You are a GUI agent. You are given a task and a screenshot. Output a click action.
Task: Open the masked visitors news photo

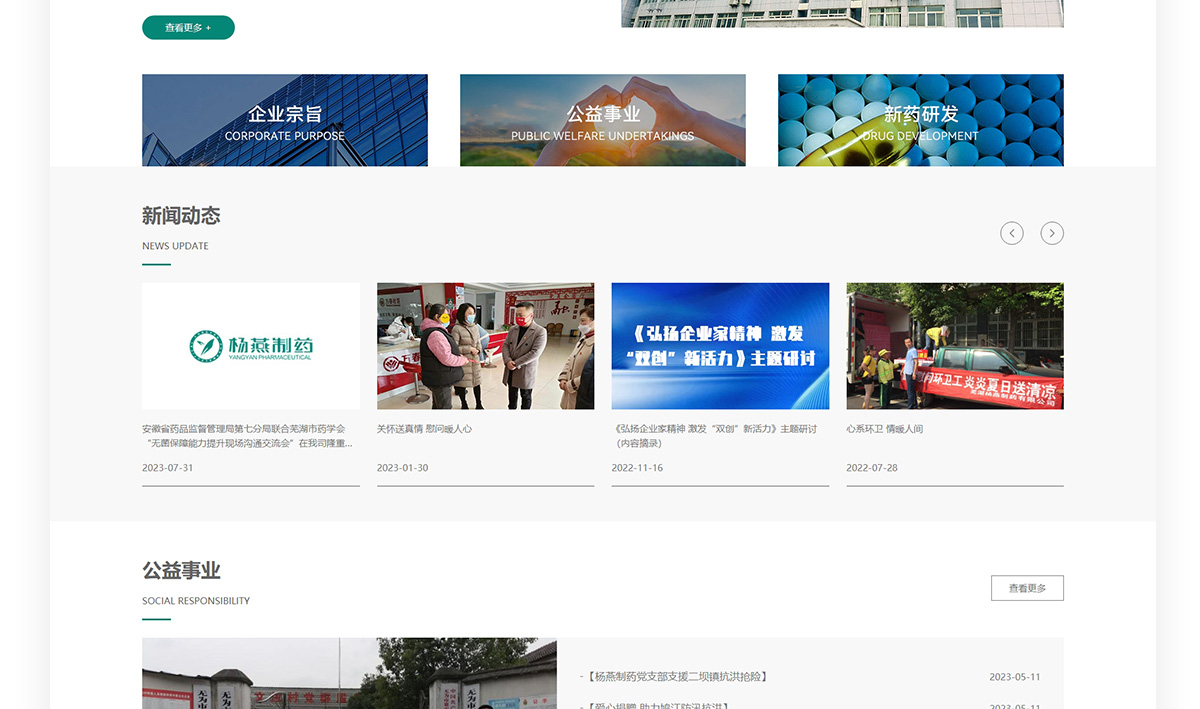(486, 346)
